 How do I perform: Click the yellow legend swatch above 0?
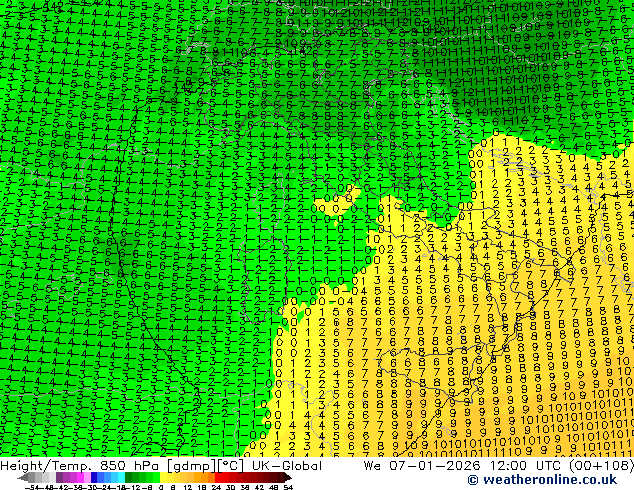[163, 477]
